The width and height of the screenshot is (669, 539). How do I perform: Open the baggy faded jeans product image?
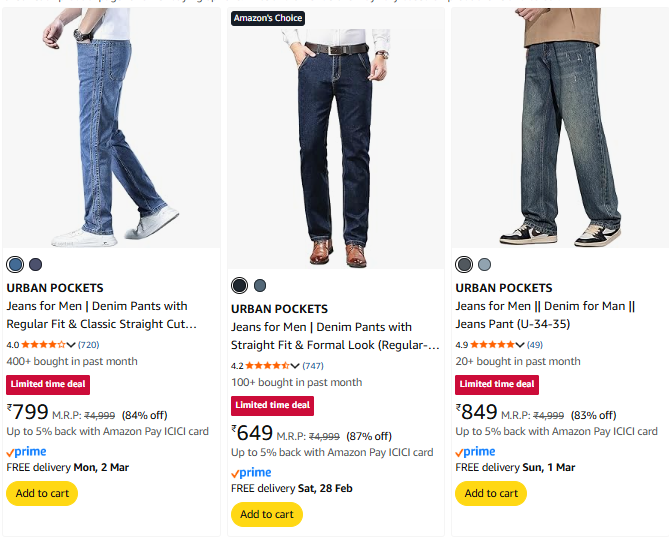pos(560,128)
